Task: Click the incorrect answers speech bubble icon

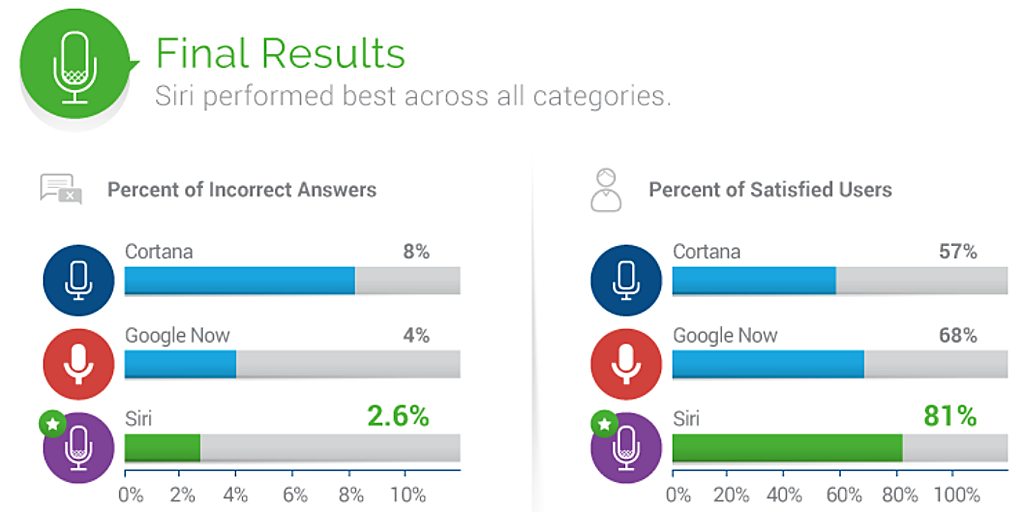Action: tap(60, 188)
